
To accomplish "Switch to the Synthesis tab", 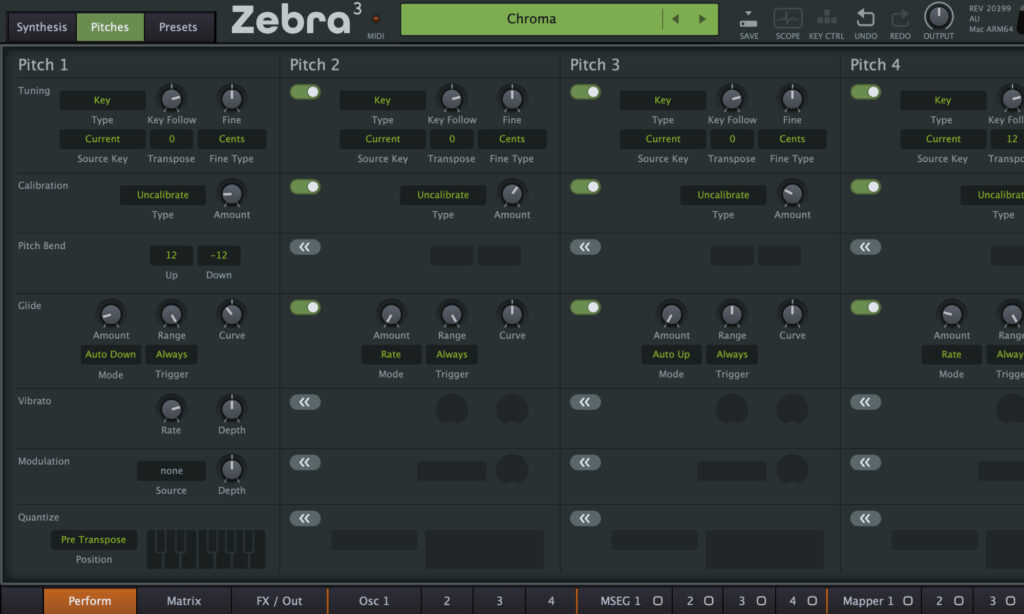I will point(42,27).
